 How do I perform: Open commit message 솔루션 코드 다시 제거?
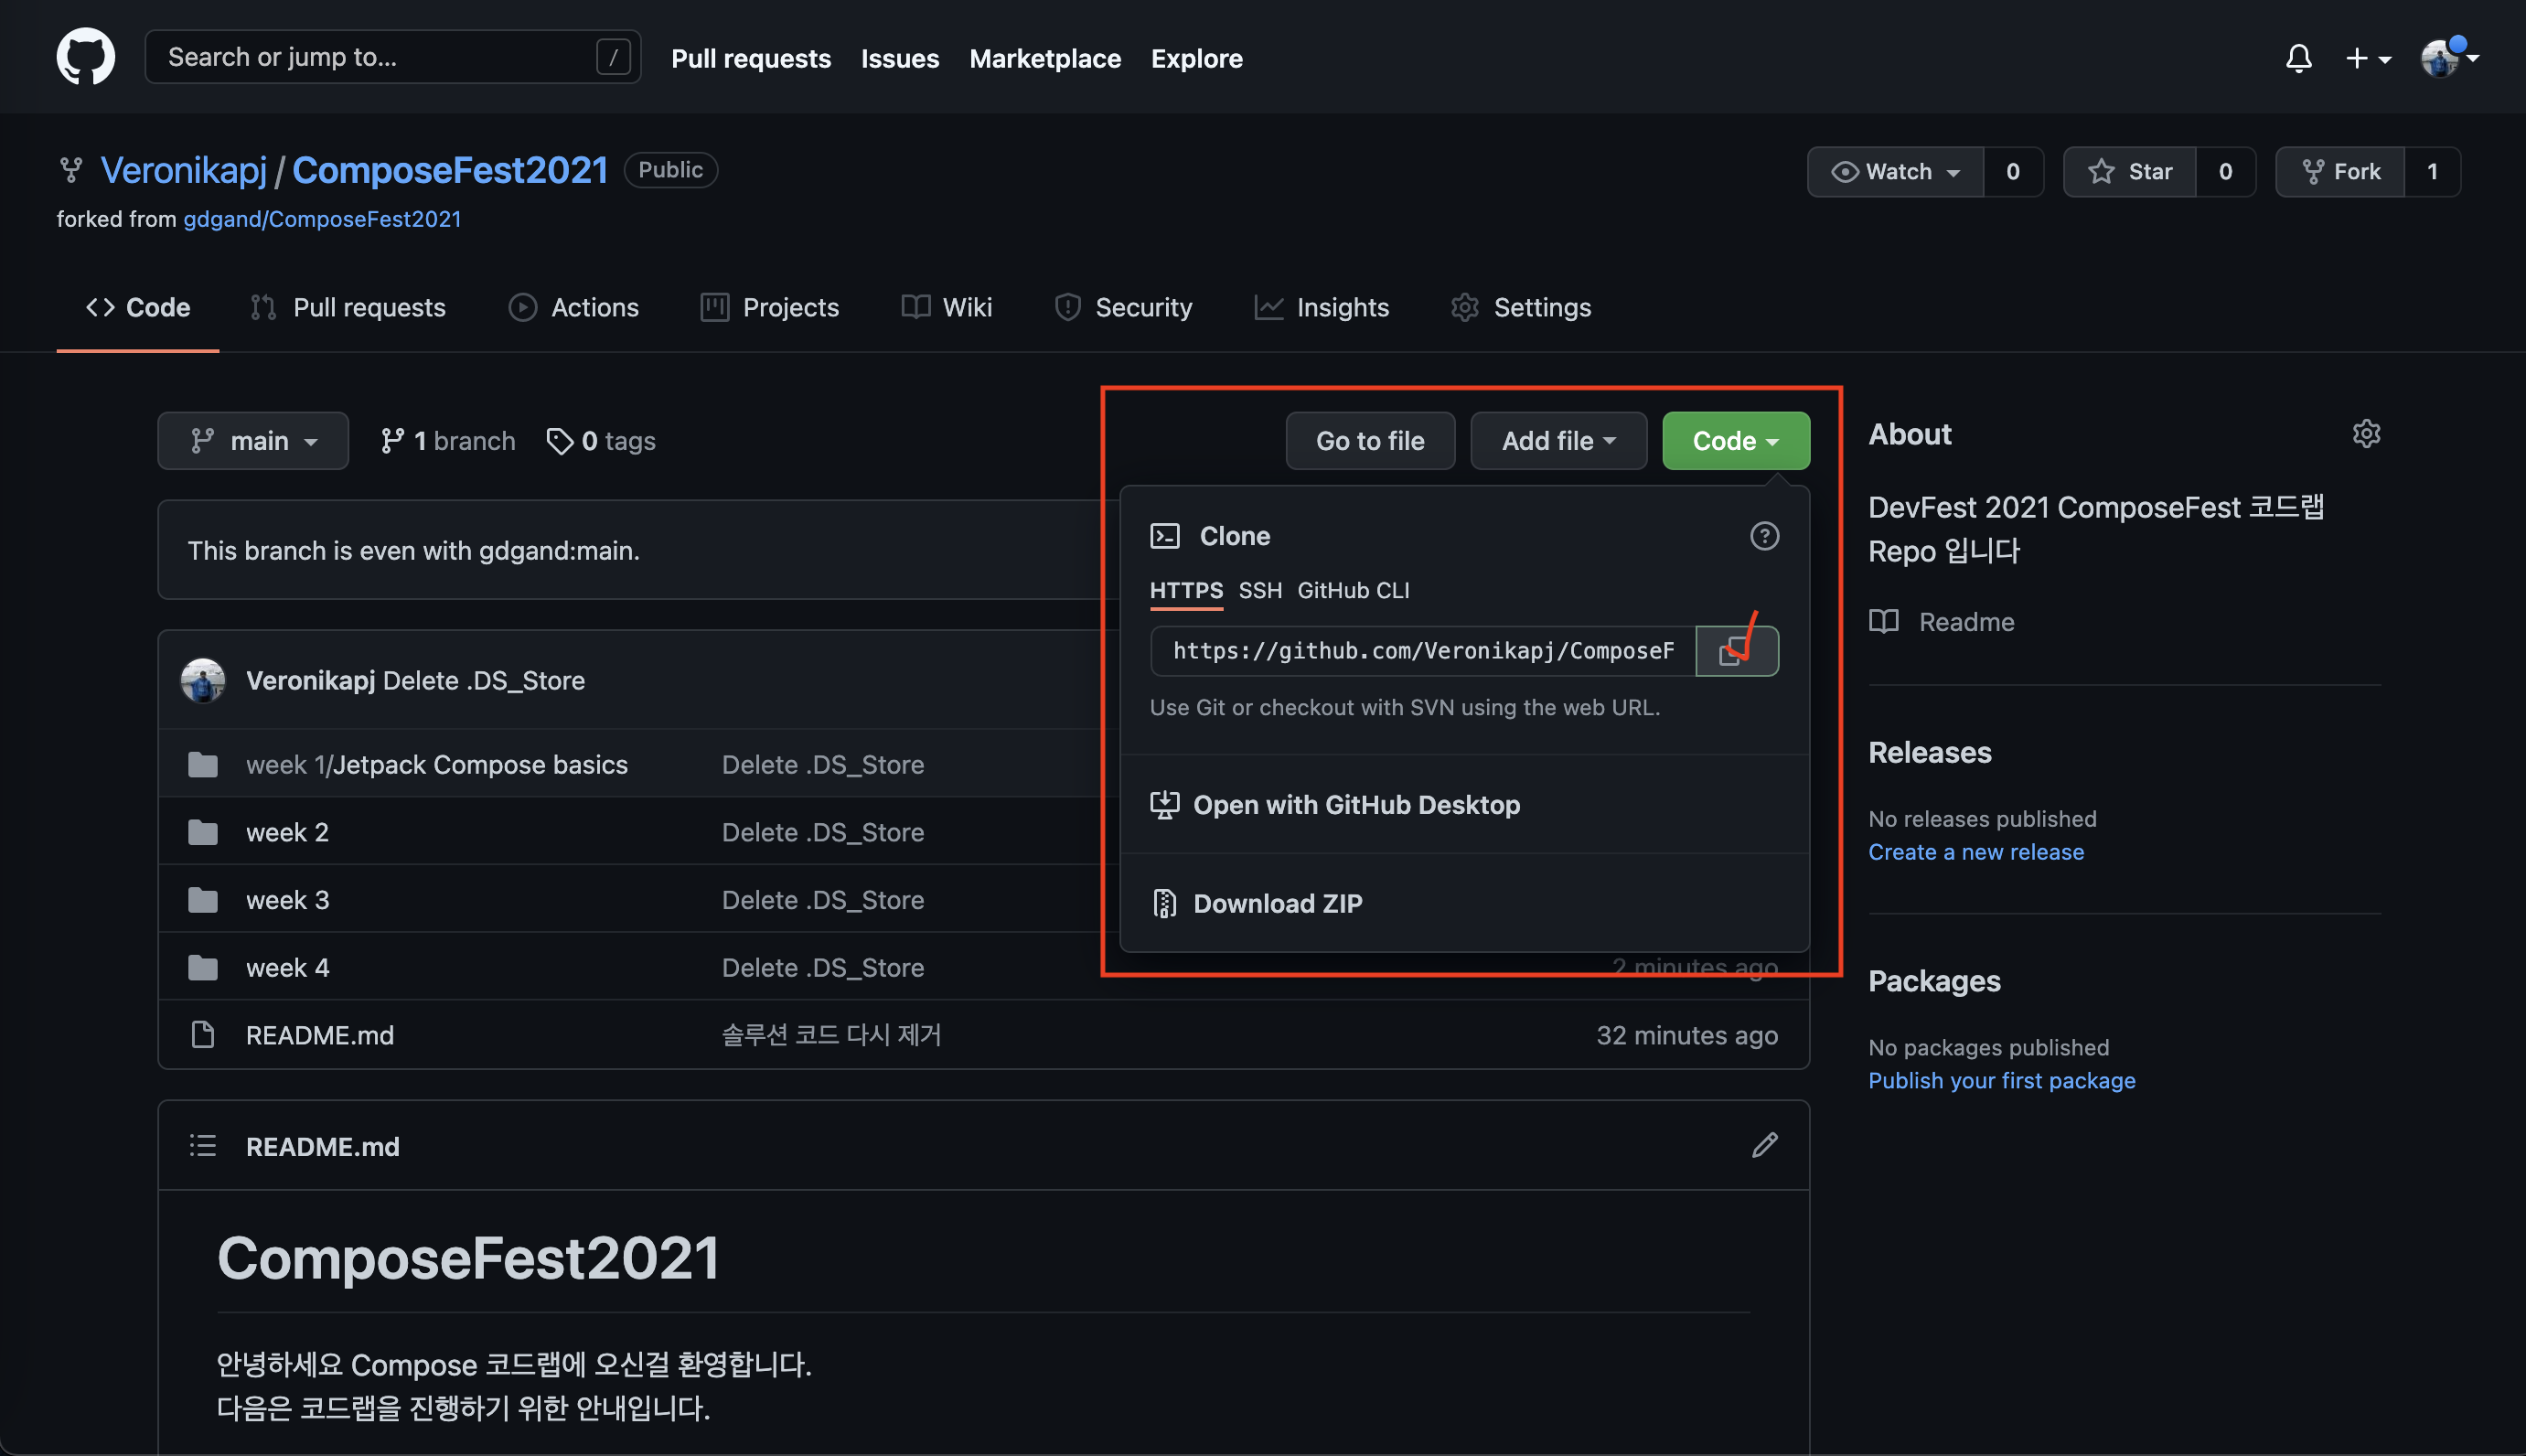click(832, 1035)
